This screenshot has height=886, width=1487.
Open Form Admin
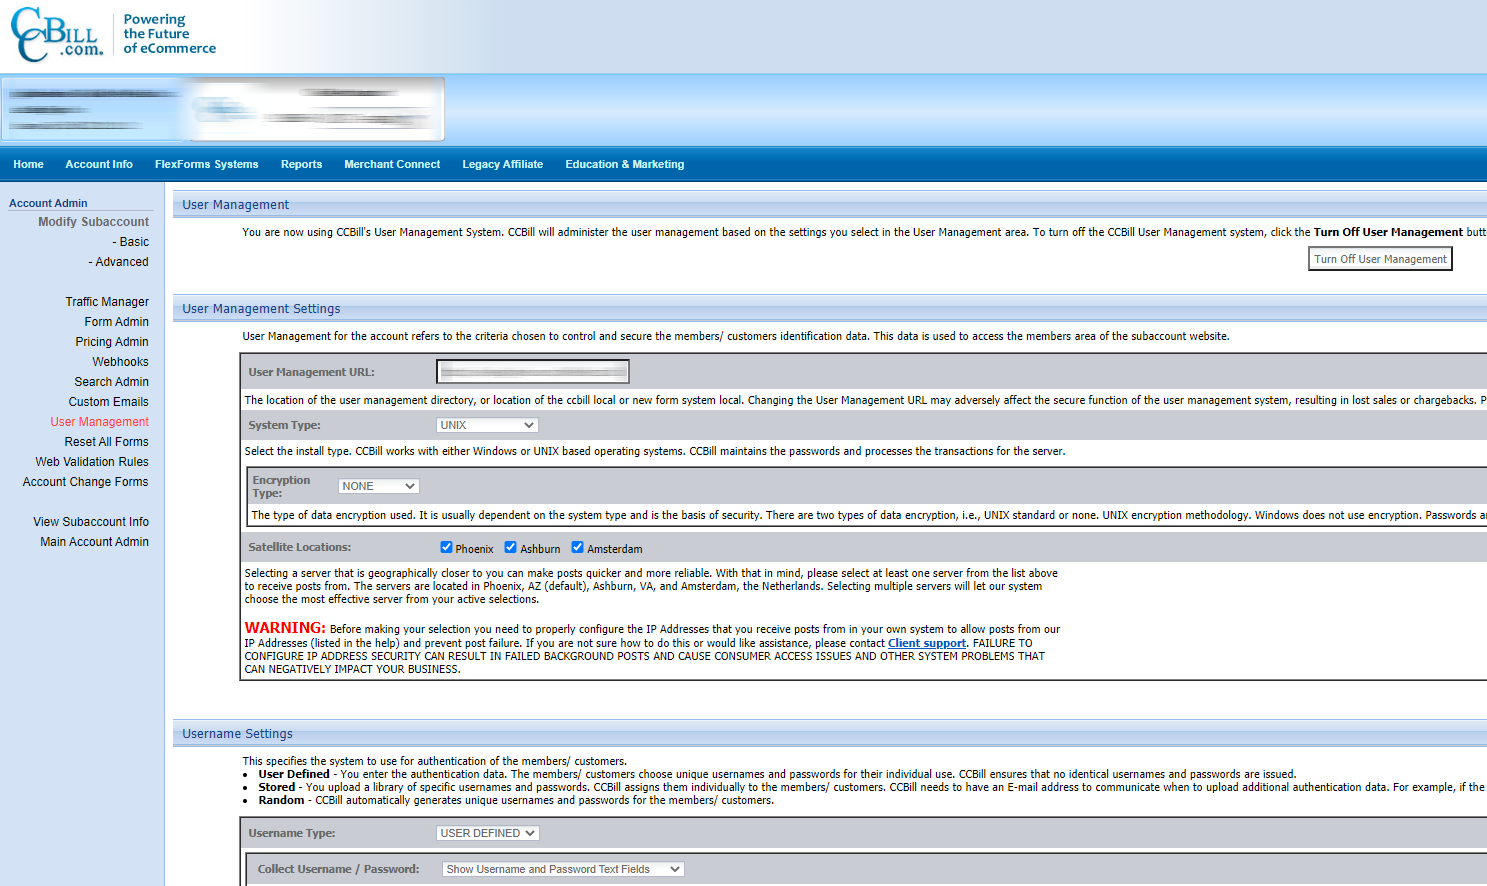pyautogui.click(x=116, y=322)
